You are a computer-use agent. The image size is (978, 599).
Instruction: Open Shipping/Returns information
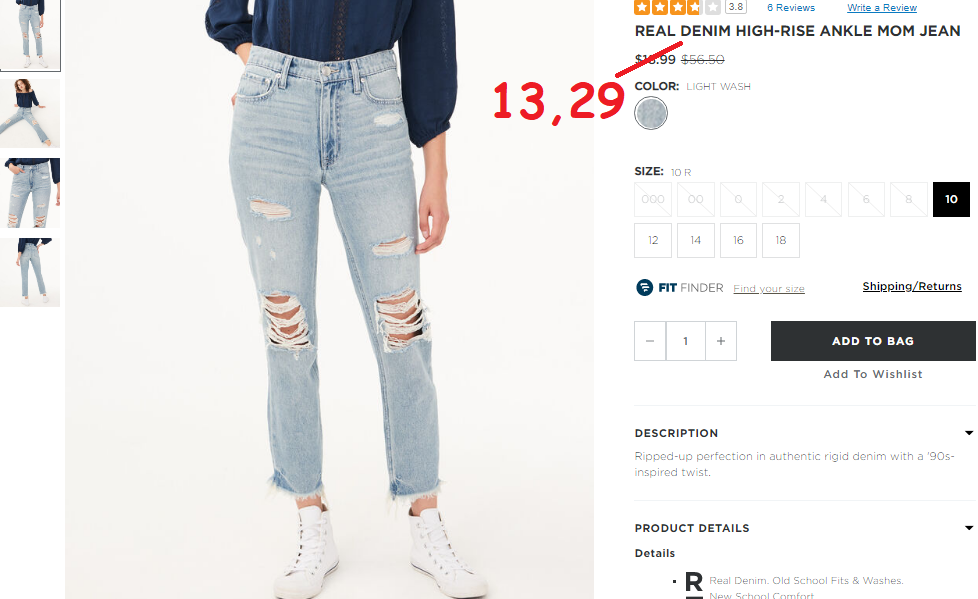(912, 286)
